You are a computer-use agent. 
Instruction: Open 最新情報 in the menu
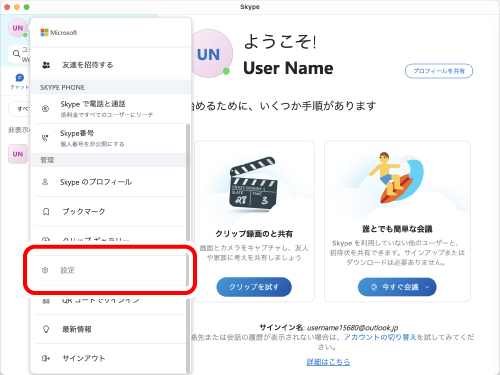coord(111,329)
